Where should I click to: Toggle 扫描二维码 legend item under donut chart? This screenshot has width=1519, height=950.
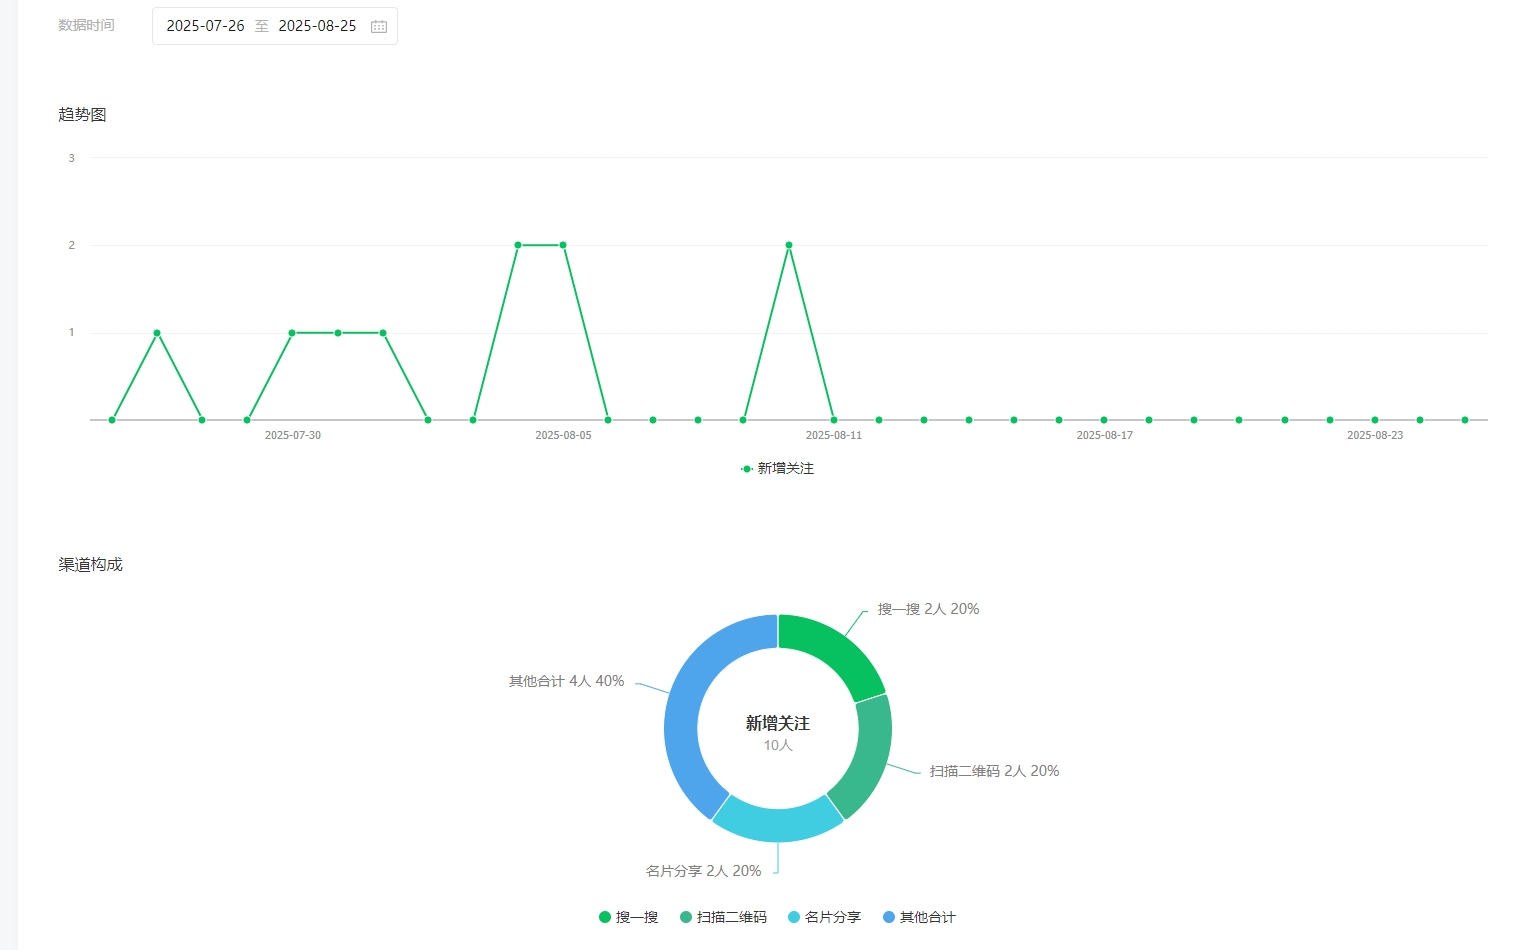[x=723, y=917]
